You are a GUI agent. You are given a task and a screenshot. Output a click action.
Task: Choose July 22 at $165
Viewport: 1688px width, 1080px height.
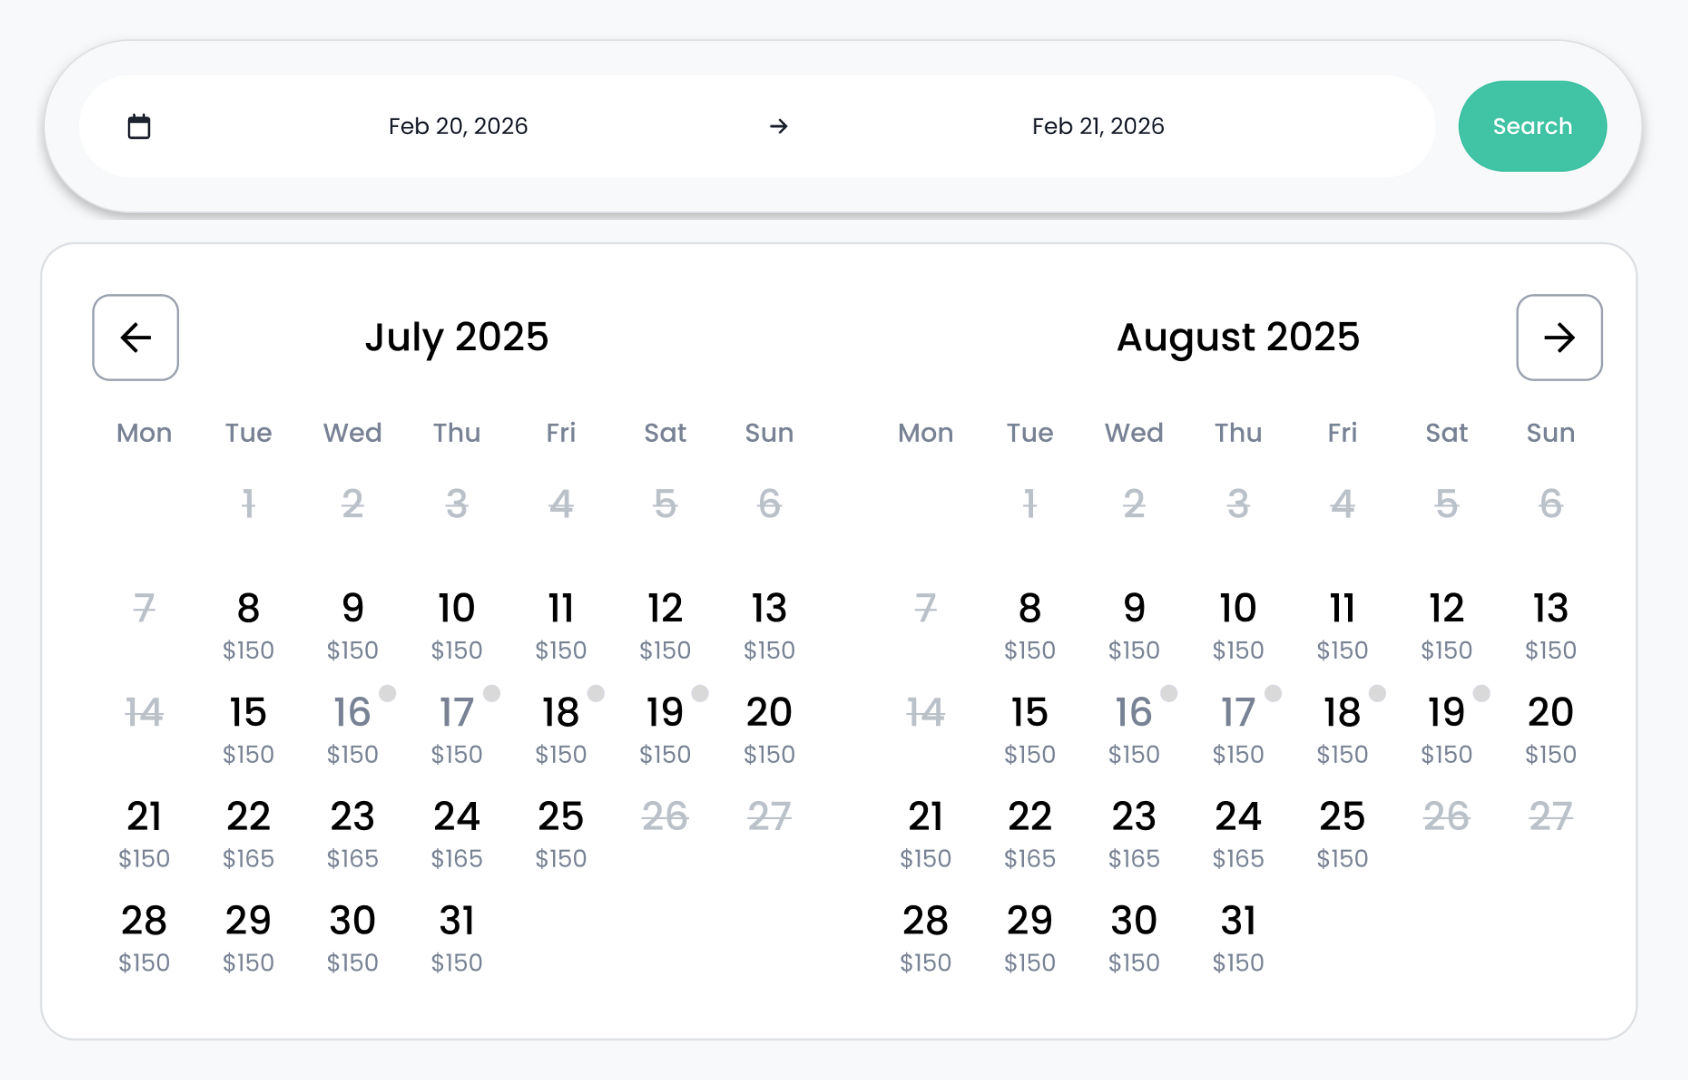(x=248, y=833)
